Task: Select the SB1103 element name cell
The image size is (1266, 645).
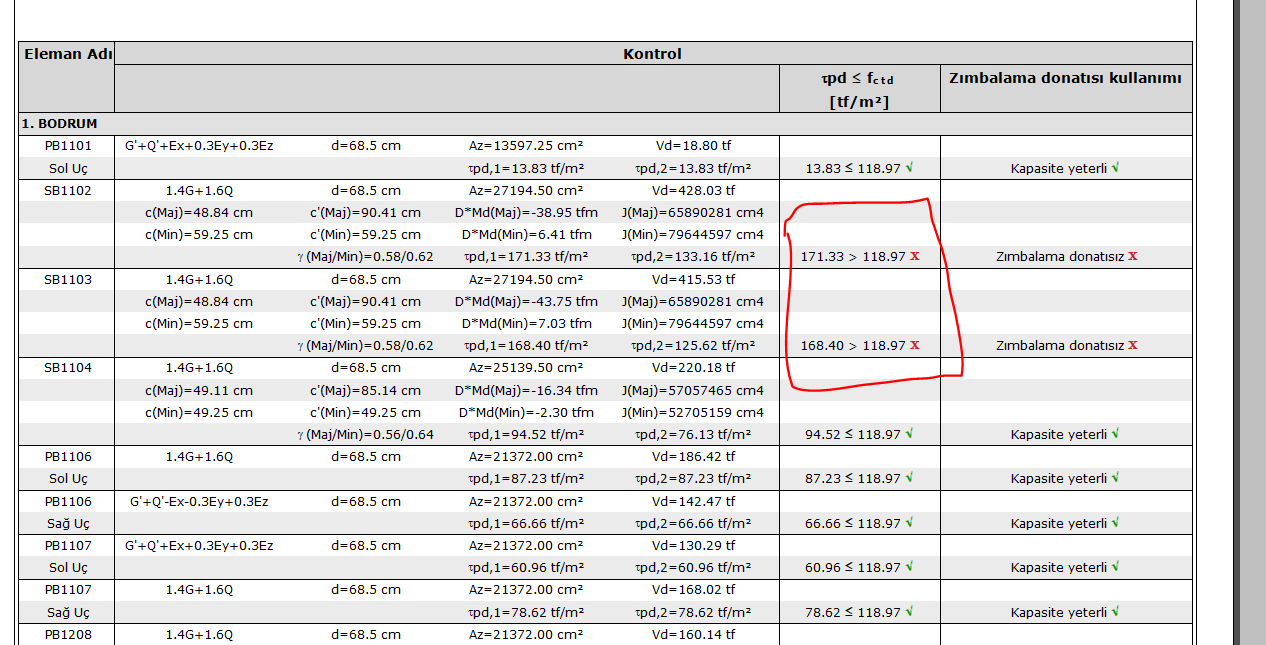Action: [x=67, y=279]
